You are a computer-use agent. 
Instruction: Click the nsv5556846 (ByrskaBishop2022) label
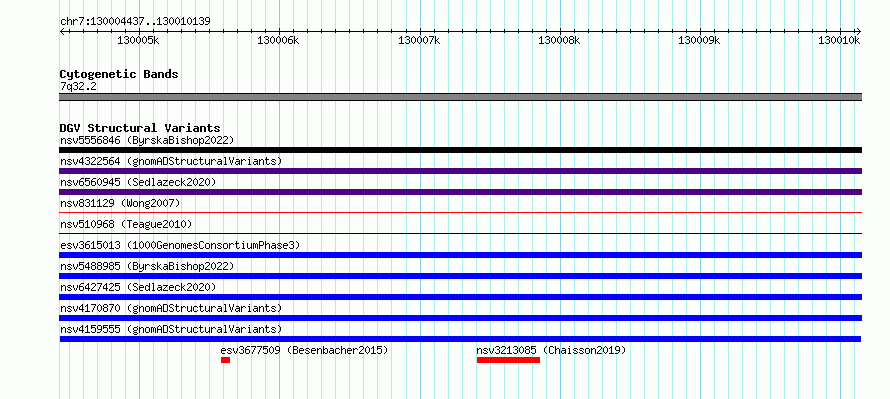point(147,140)
